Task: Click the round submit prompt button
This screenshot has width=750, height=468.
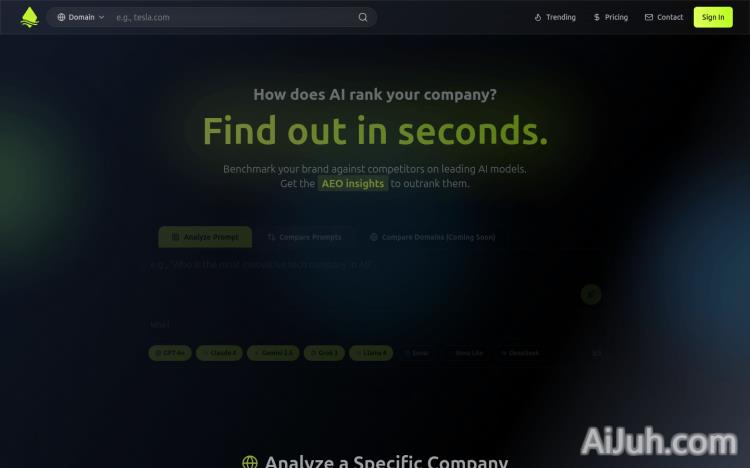Action: (x=591, y=294)
